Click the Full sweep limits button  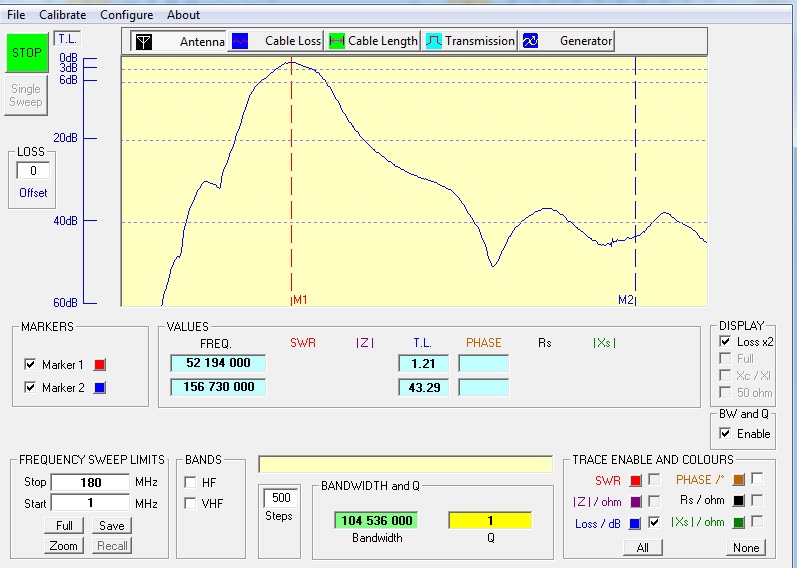tap(64, 525)
